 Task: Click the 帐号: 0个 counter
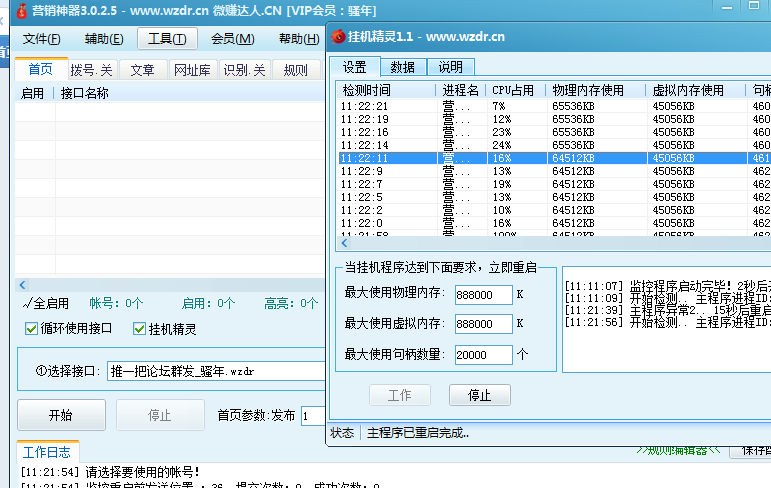pyautogui.click(x=117, y=304)
